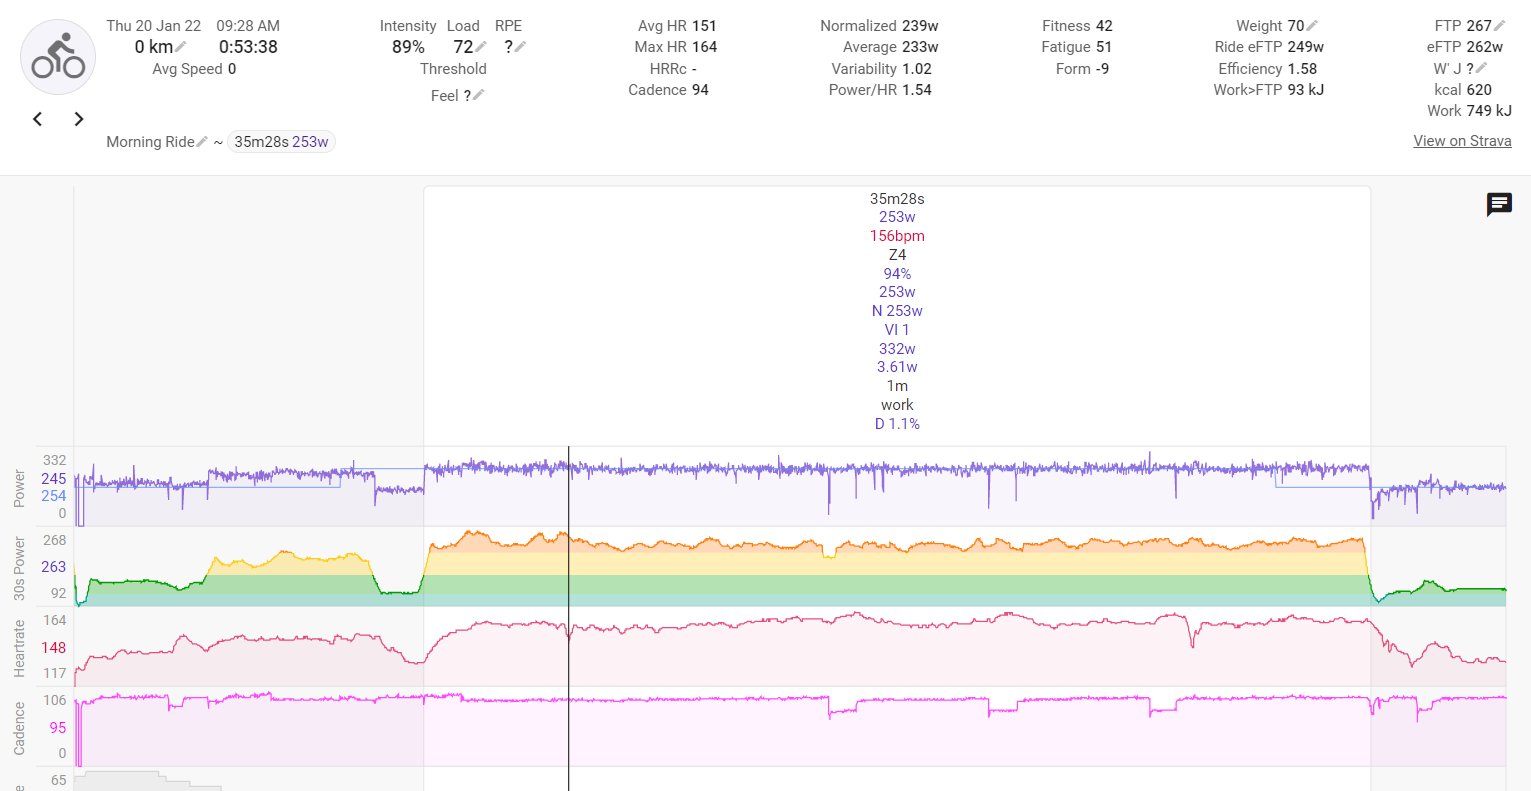Edit distance with pencil next to 0 km
The image size is (1531, 791).
[181, 47]
